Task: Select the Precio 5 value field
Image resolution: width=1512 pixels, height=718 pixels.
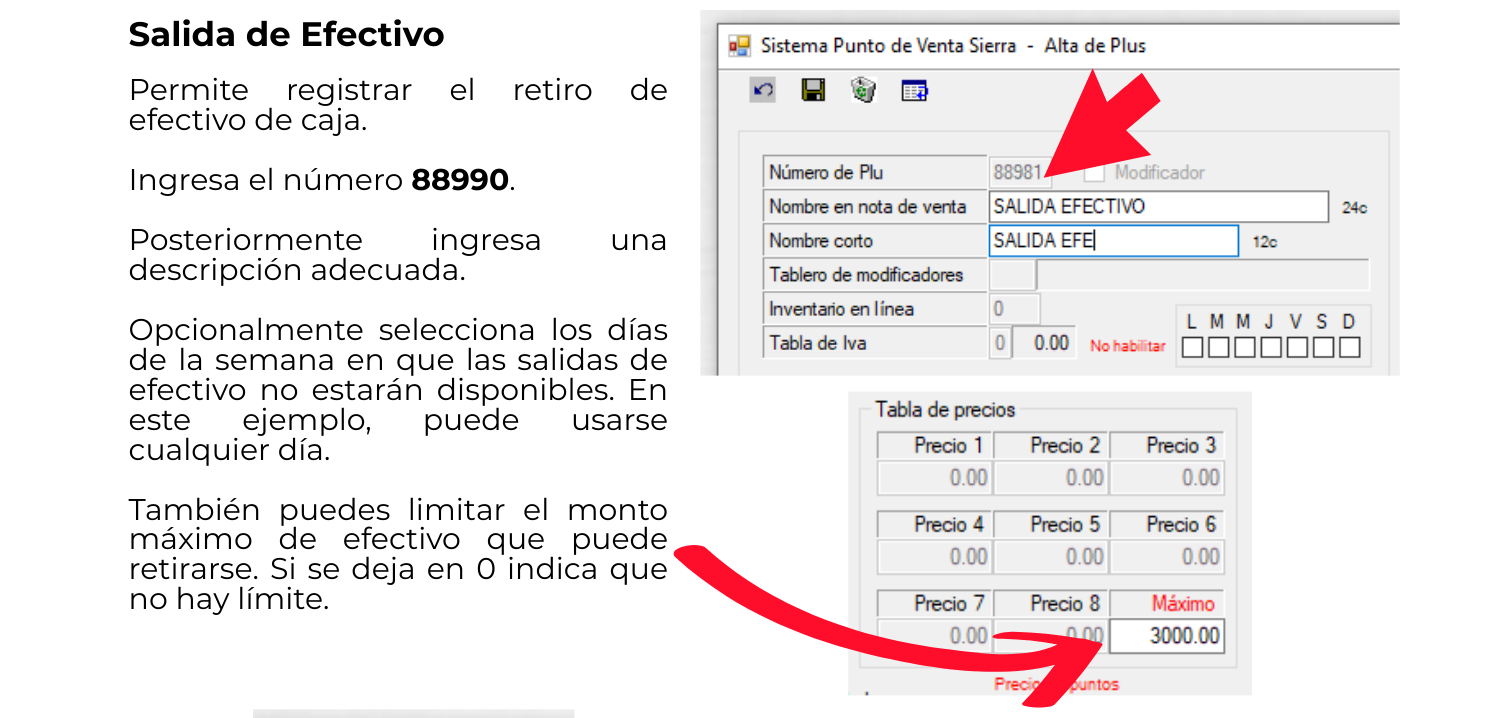Action: click(x=1050, y=557)
